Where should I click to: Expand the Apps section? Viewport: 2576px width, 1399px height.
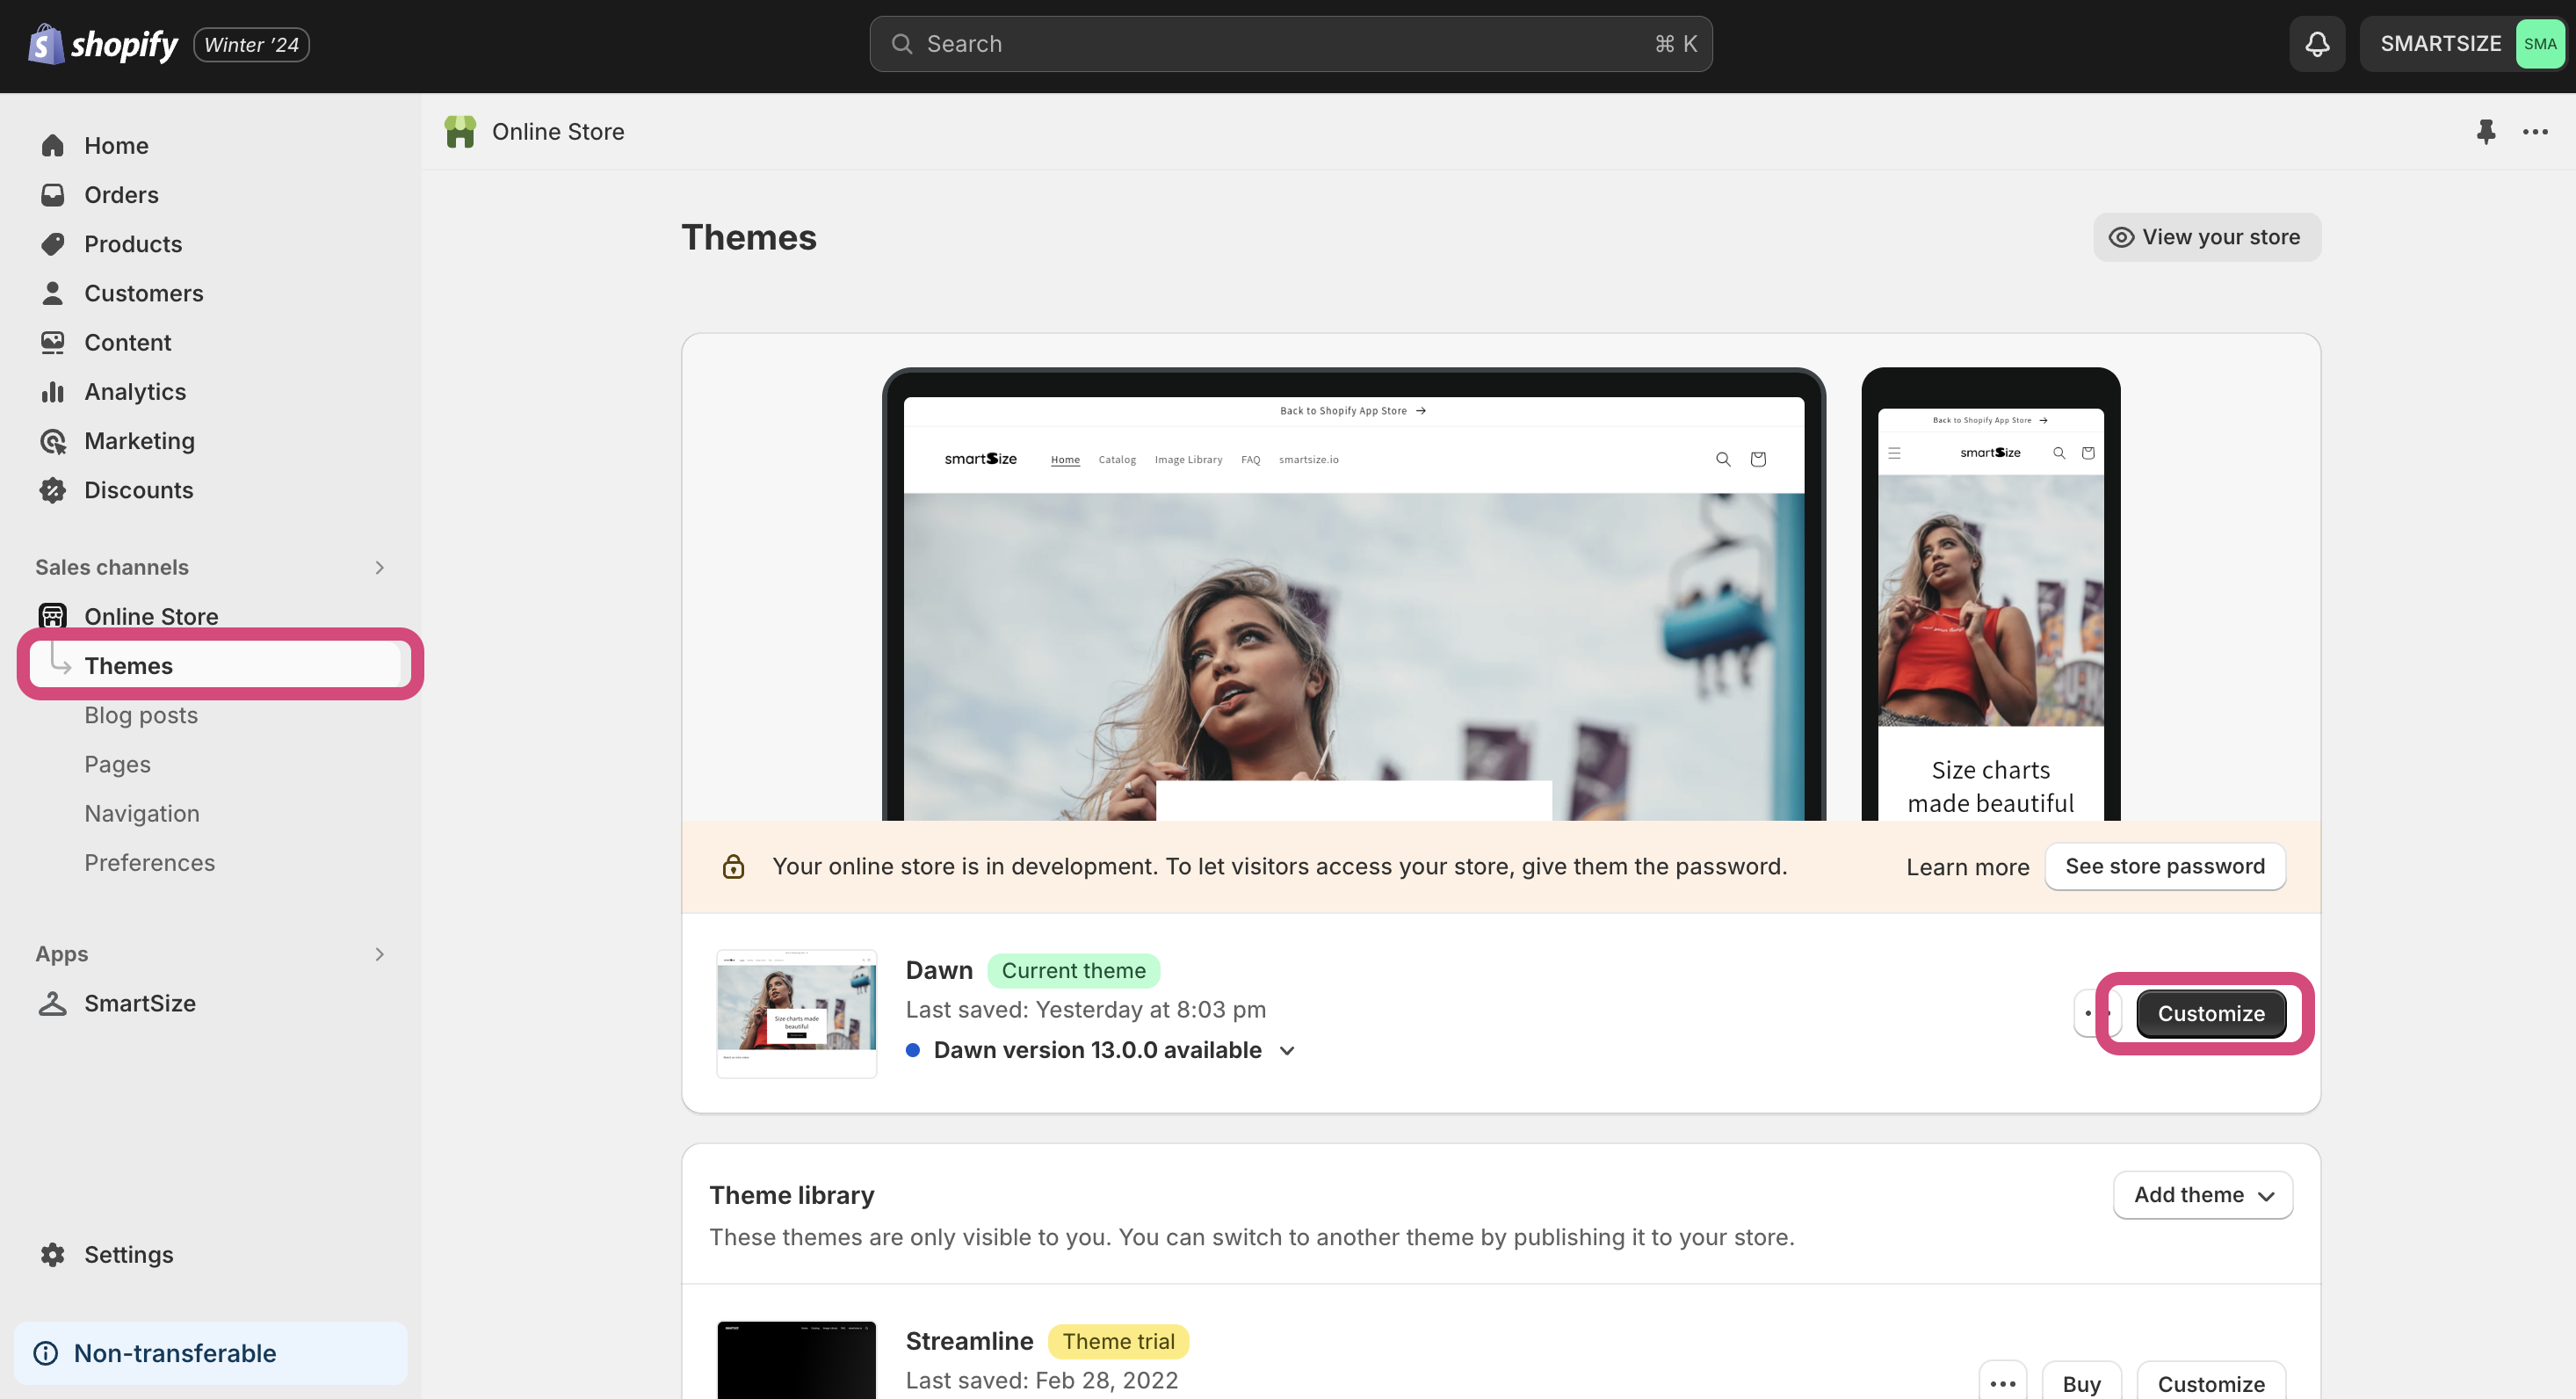379,954
